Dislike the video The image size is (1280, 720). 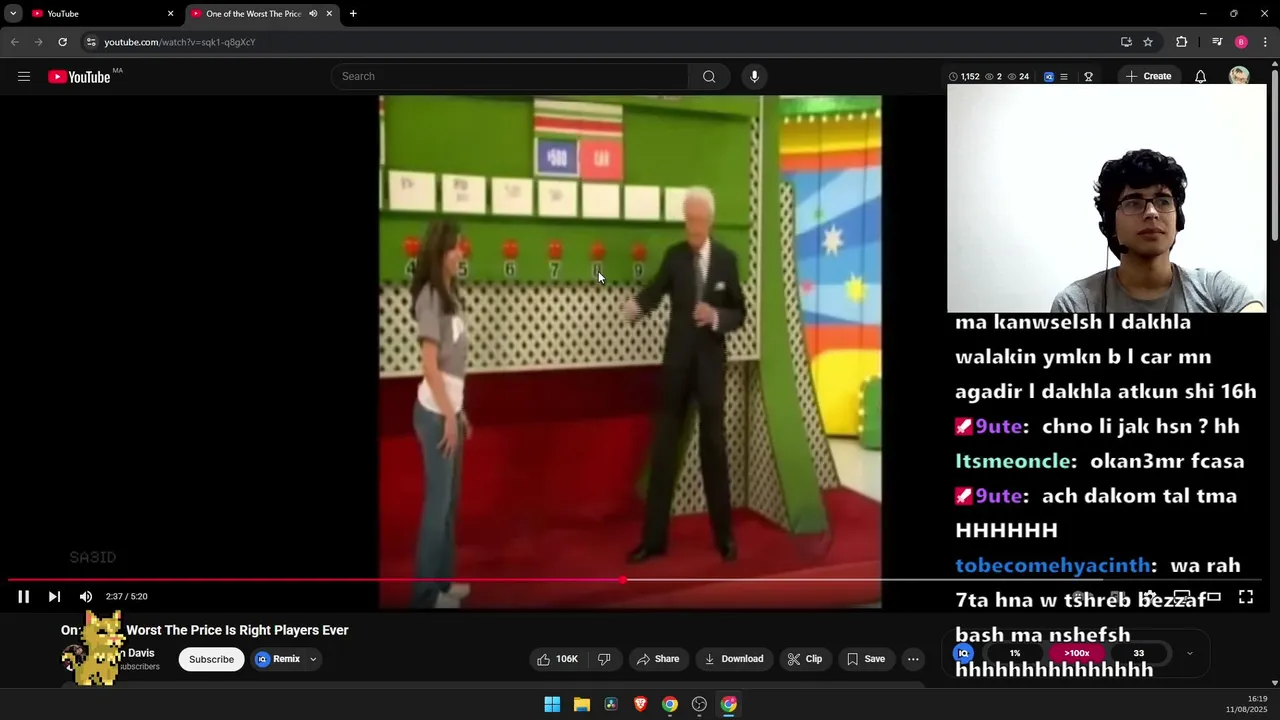(604, 659)
